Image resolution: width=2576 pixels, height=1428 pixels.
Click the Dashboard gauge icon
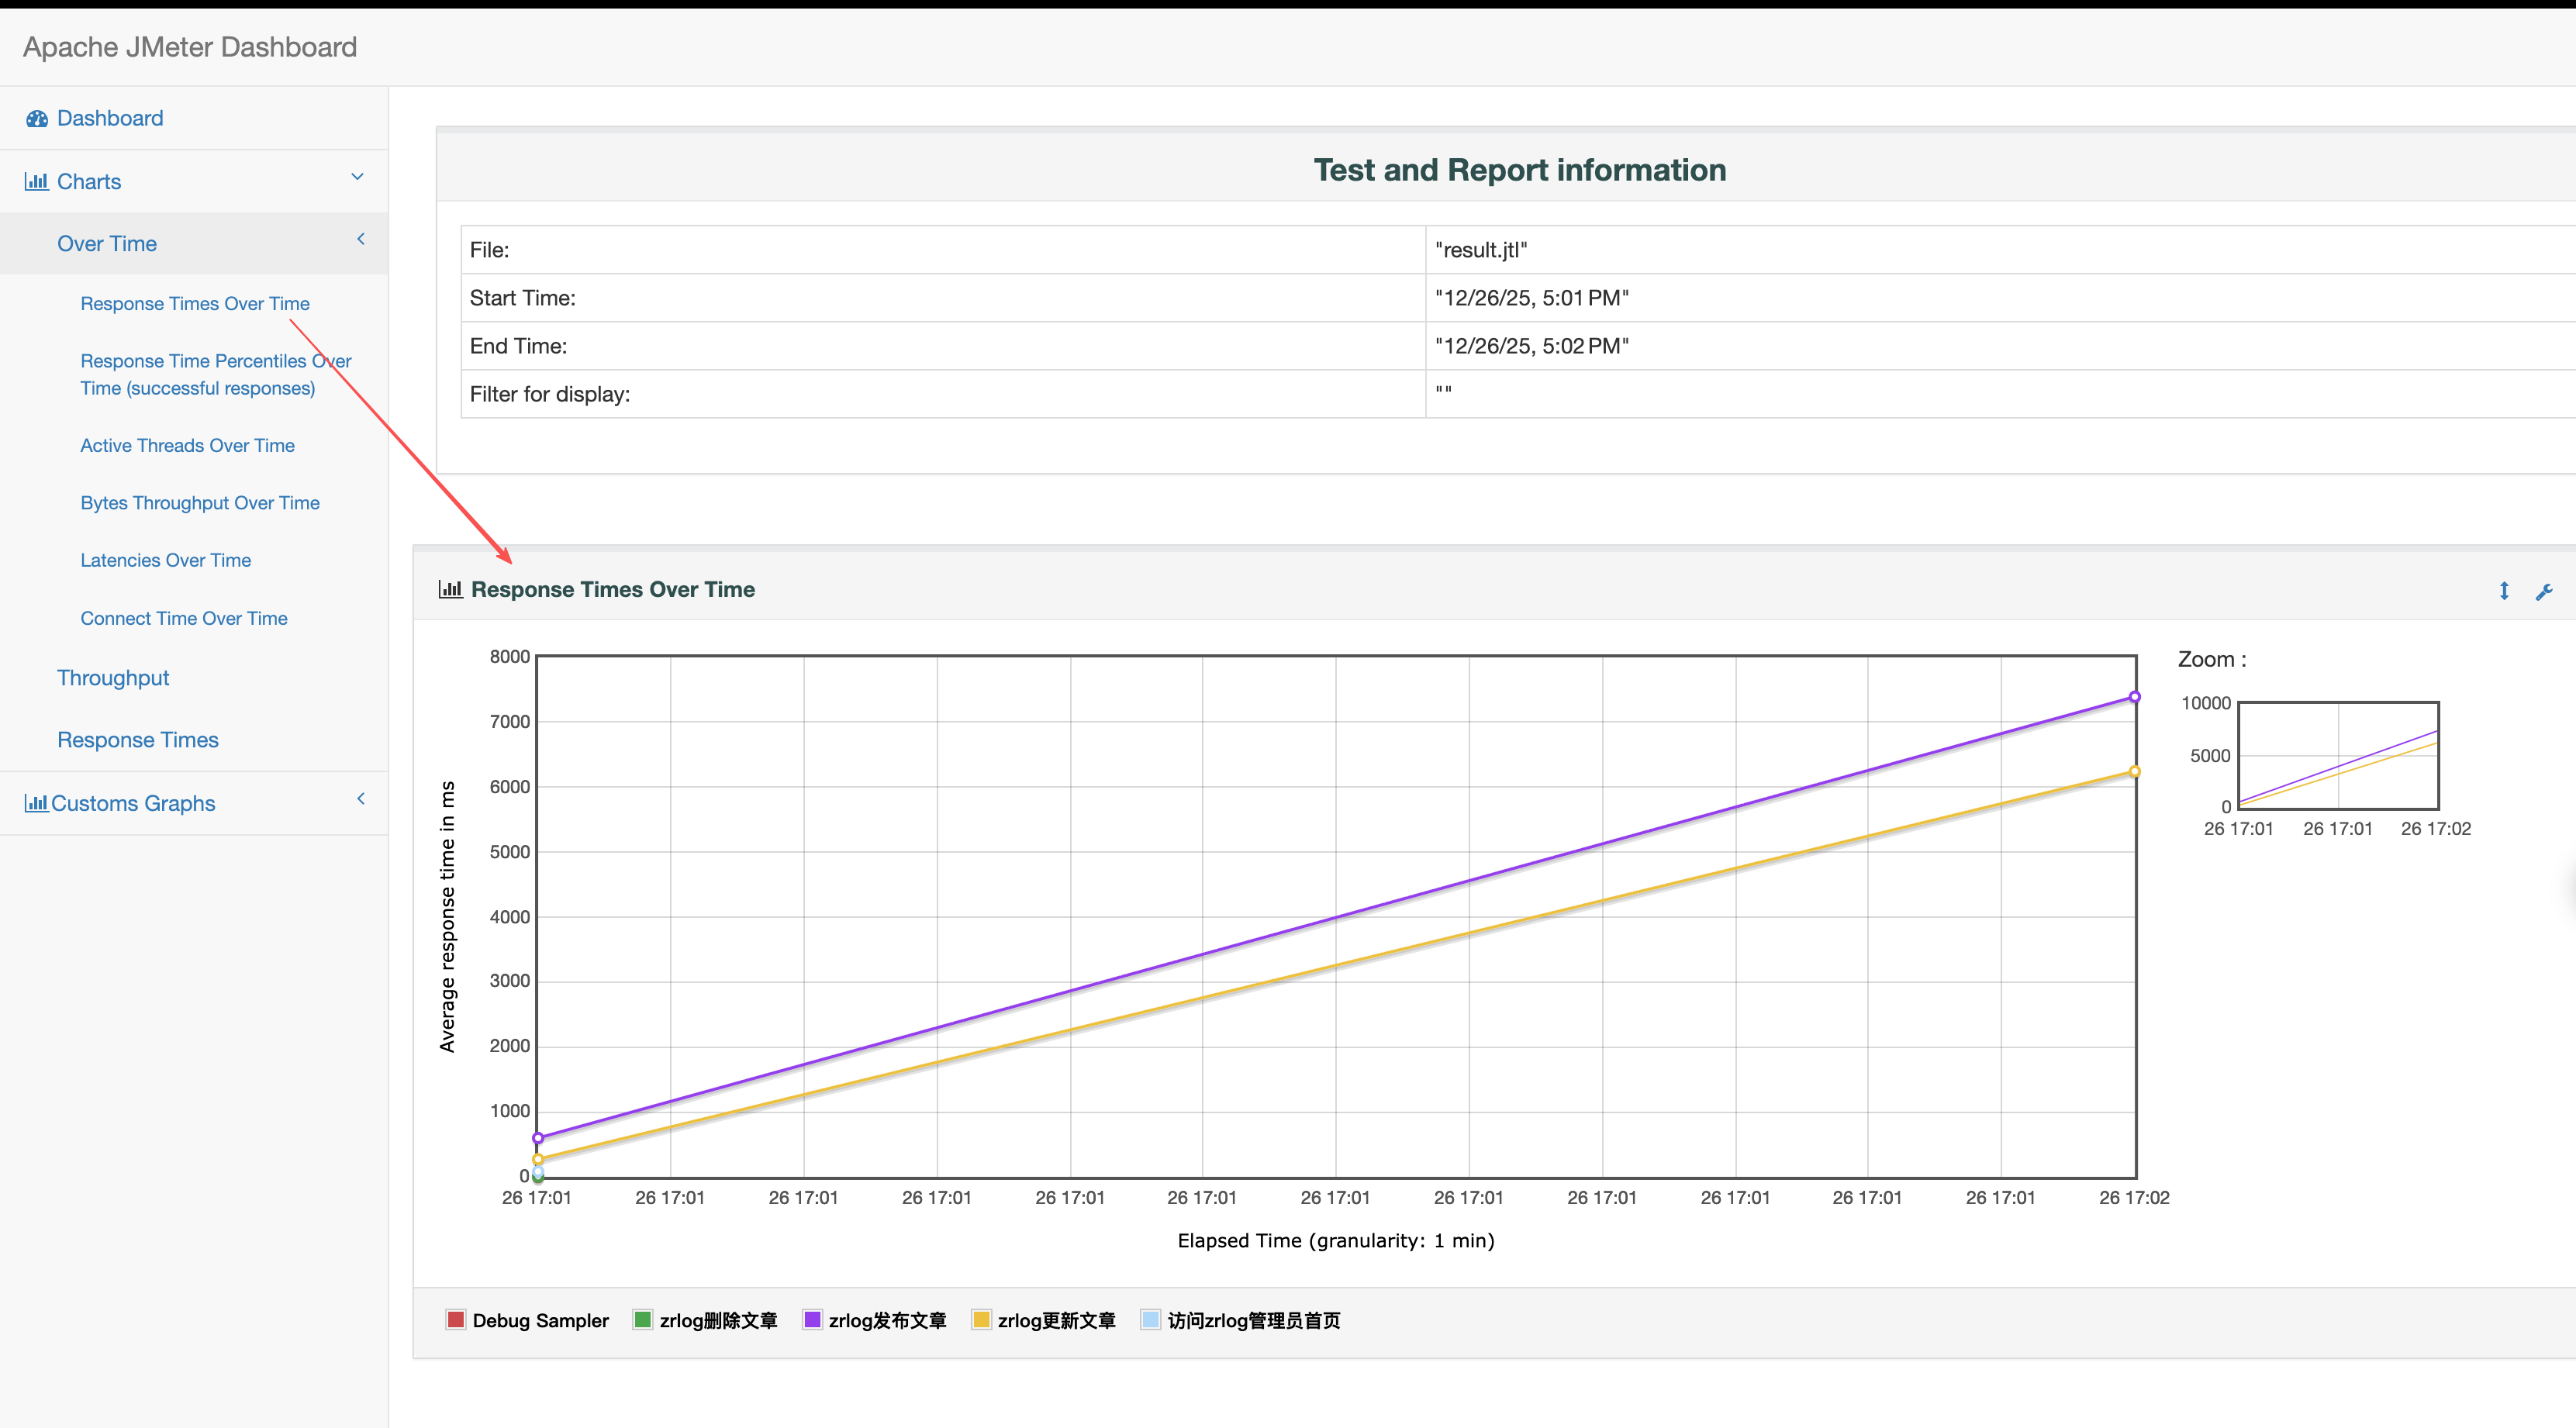(x=37, y=119)
